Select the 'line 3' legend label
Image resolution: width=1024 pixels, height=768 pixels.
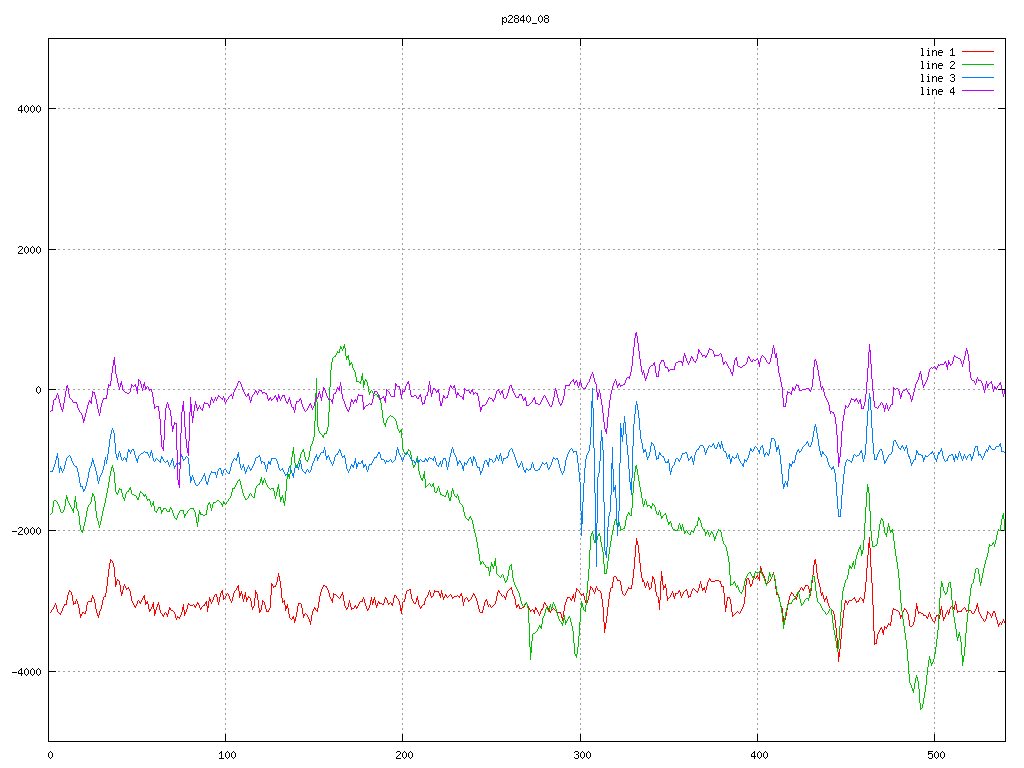(x=937, y=78)
